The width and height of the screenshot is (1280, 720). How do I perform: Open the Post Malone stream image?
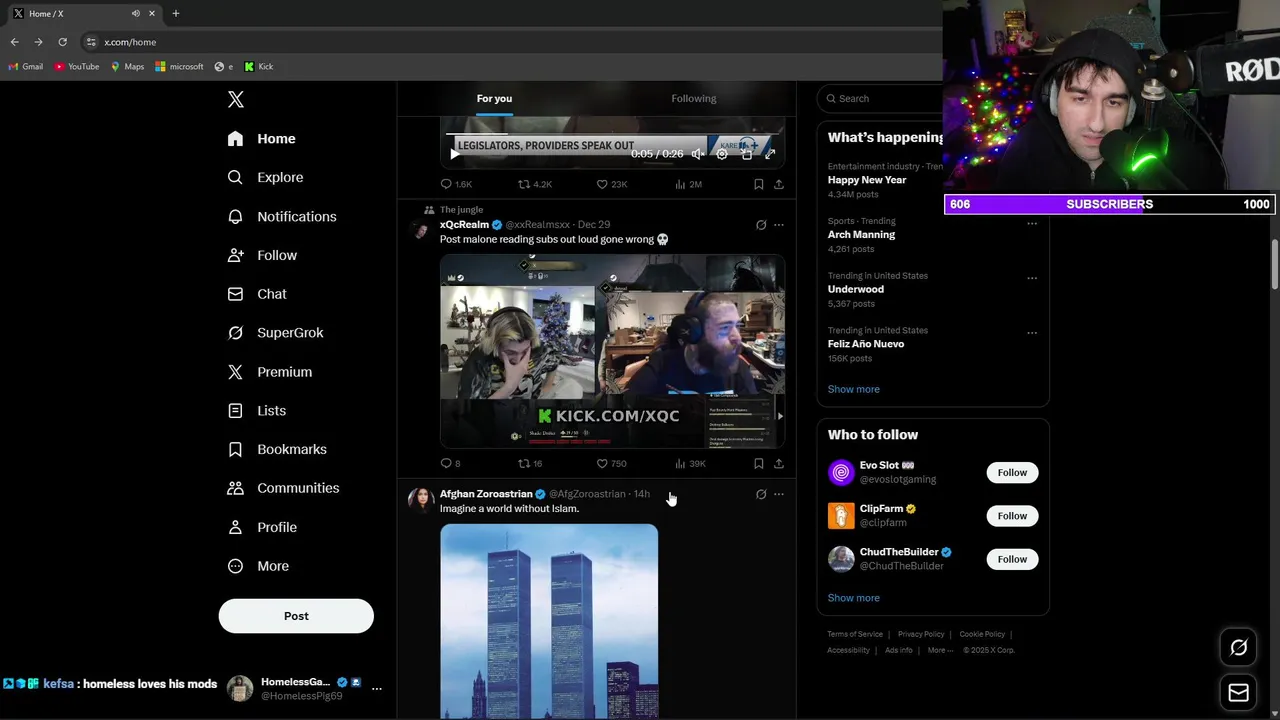pyautogui.click(x=612, y=351)
